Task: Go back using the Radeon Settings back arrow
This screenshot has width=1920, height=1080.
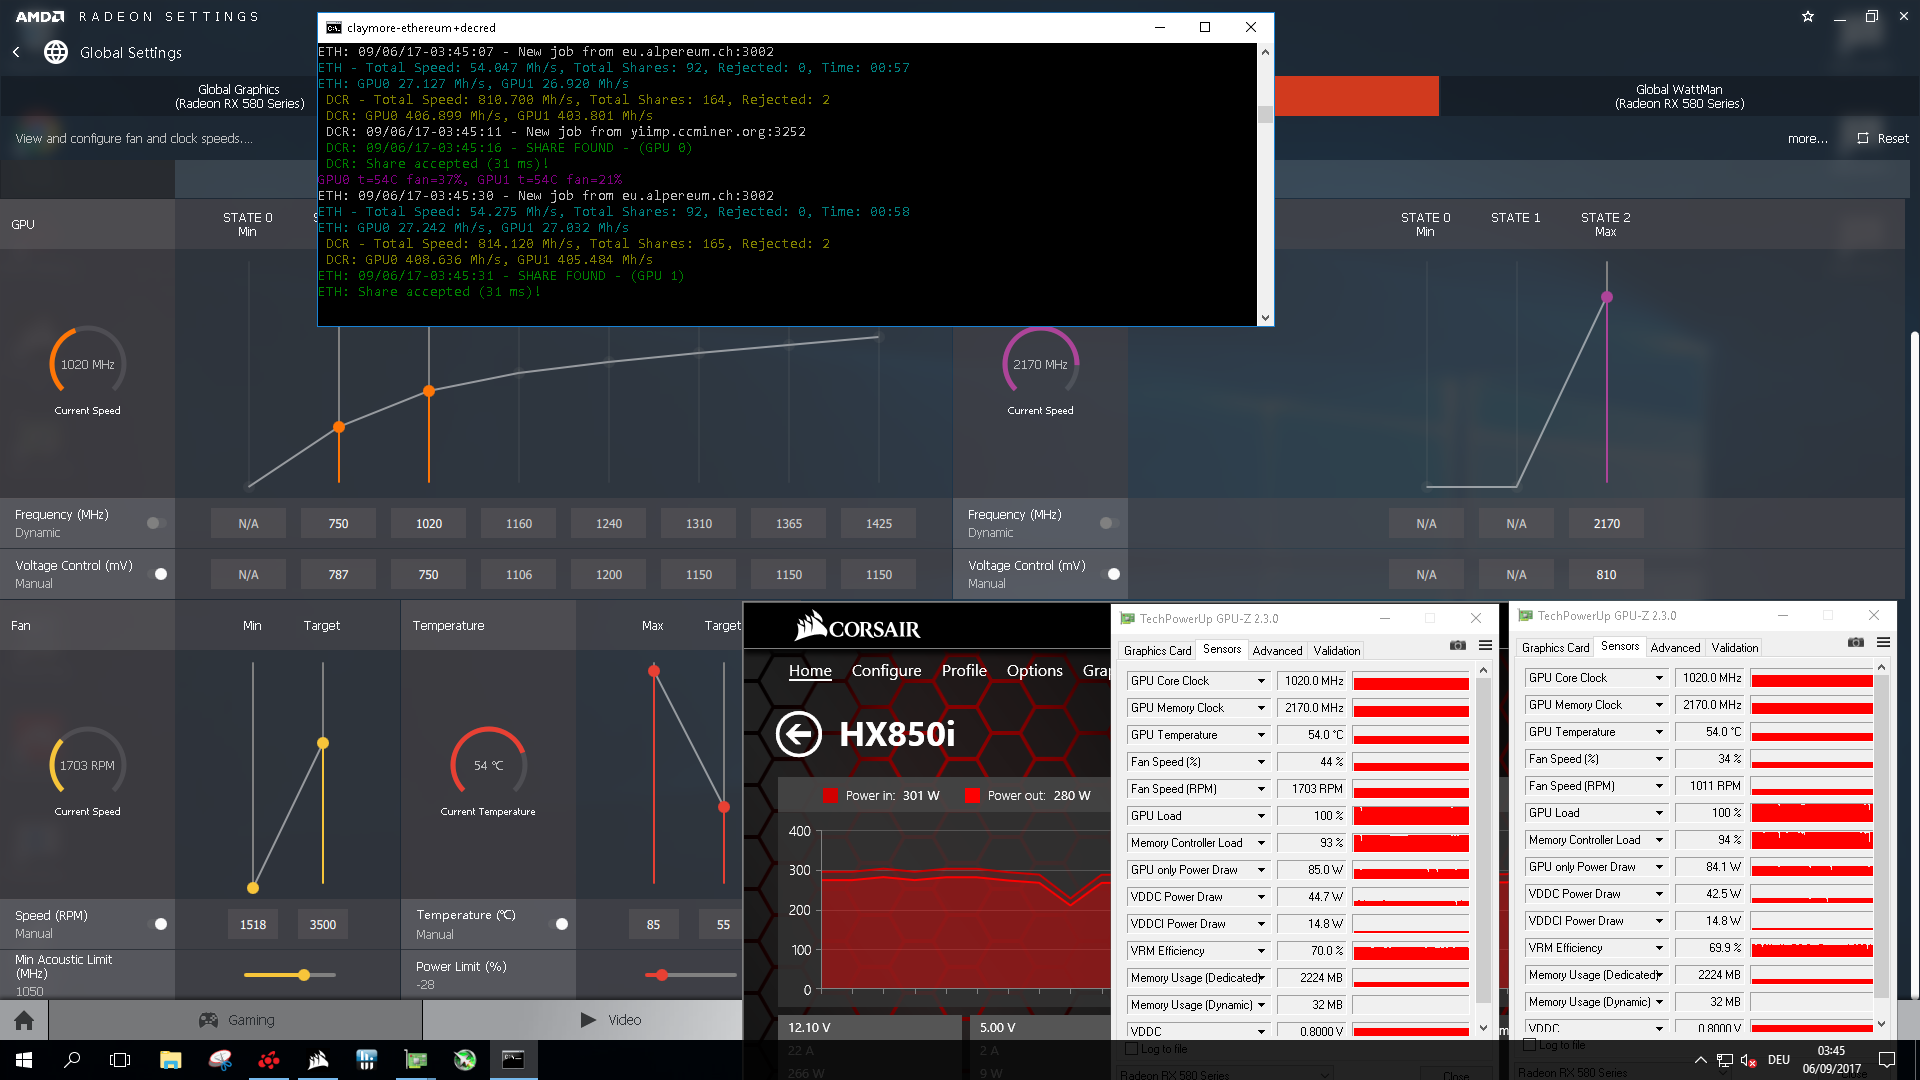Action: tap(16, 52)
